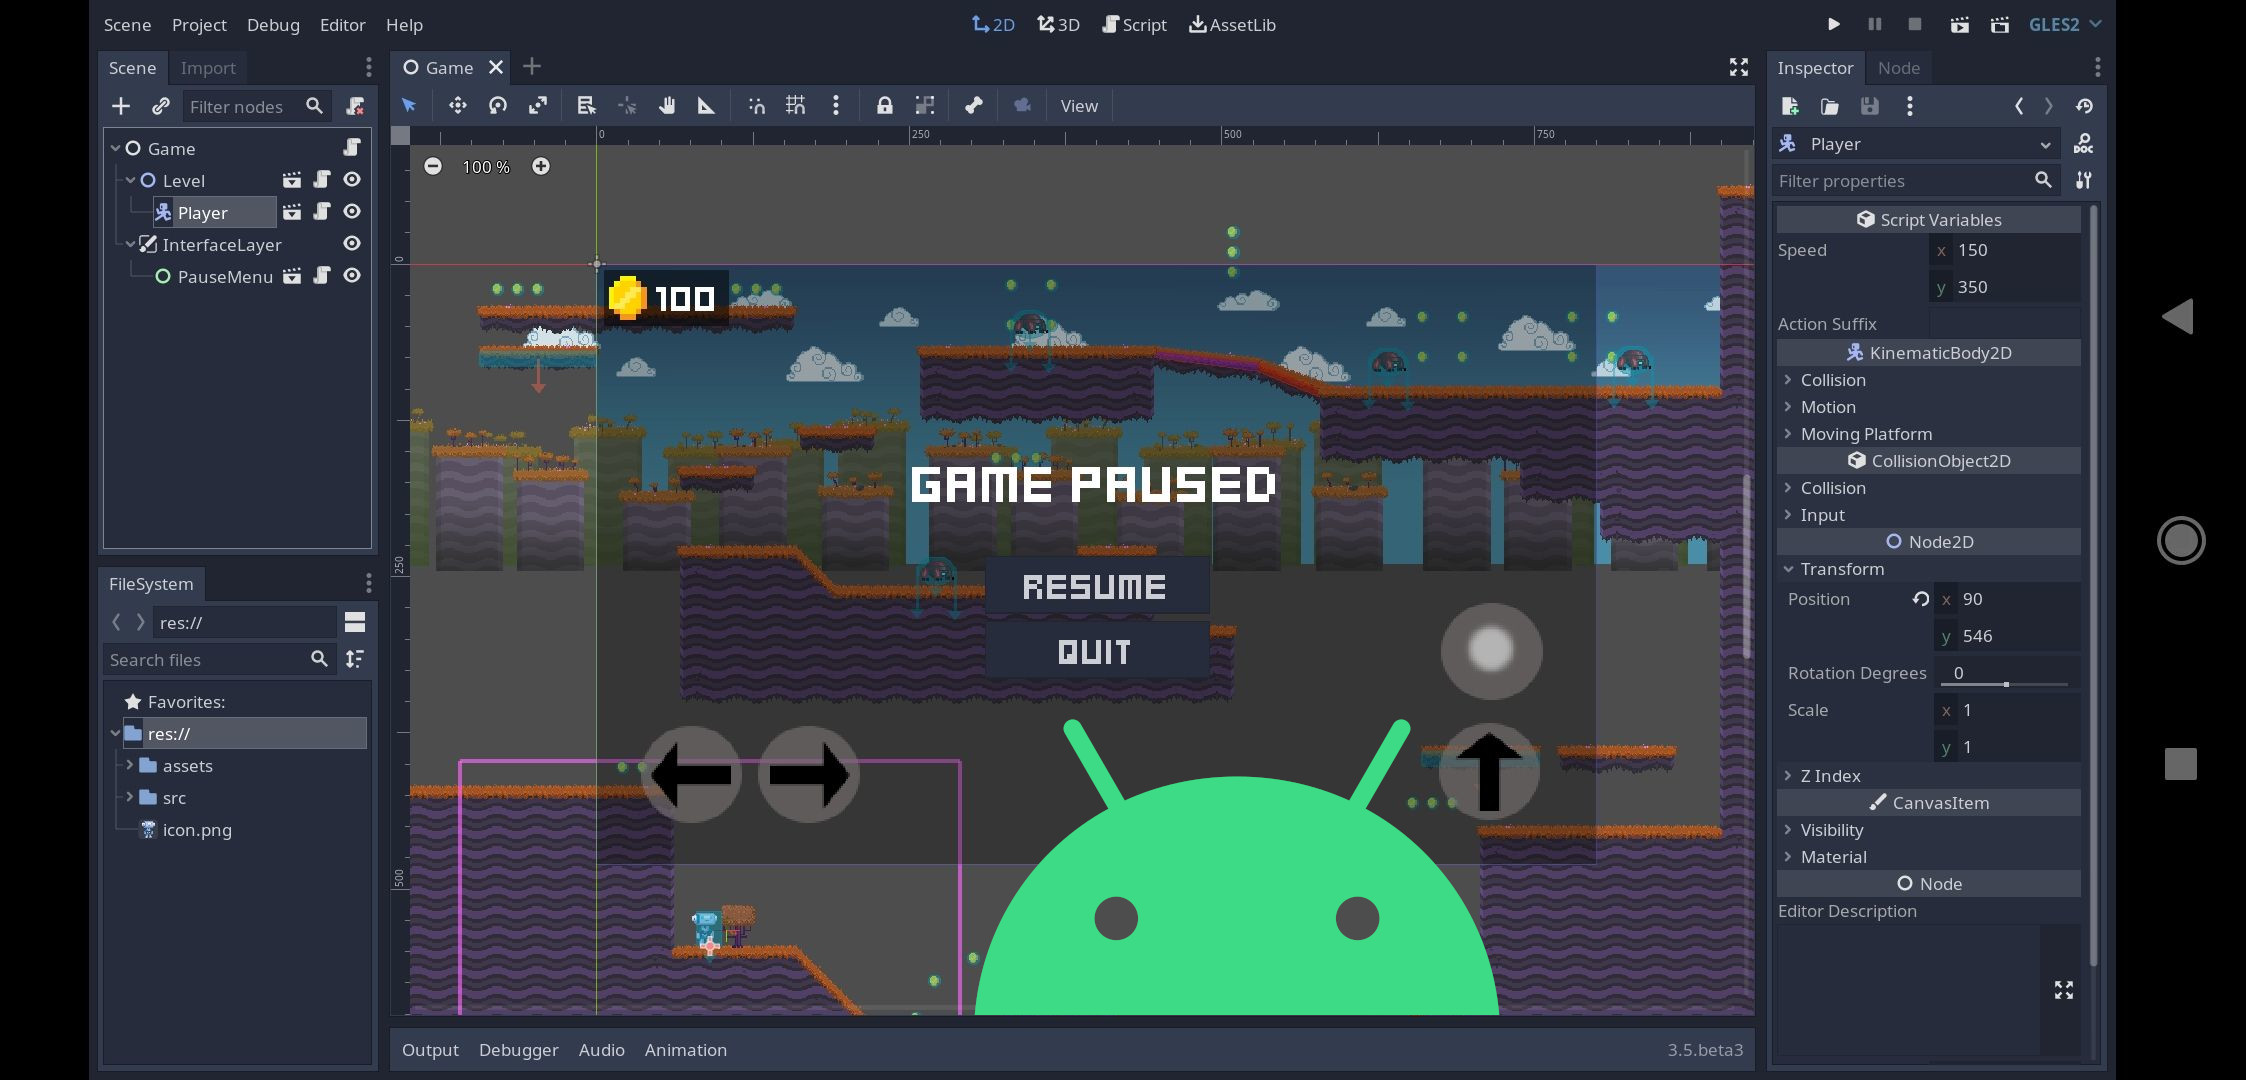Switch to the Import tab
The width and height of the screenshot is (2246, 1080).
(208, 67)
